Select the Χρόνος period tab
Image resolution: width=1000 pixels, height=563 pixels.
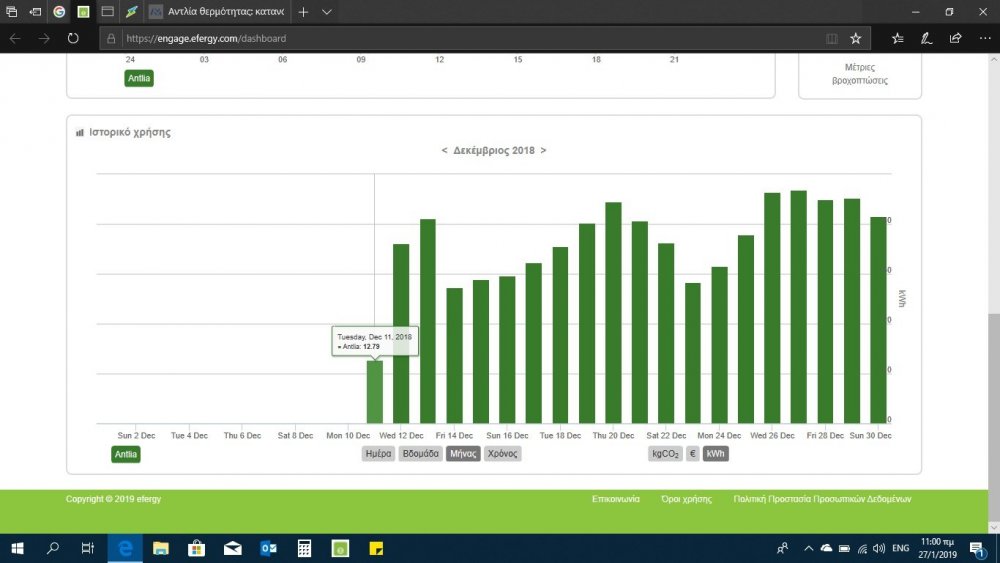click(503, 454)
